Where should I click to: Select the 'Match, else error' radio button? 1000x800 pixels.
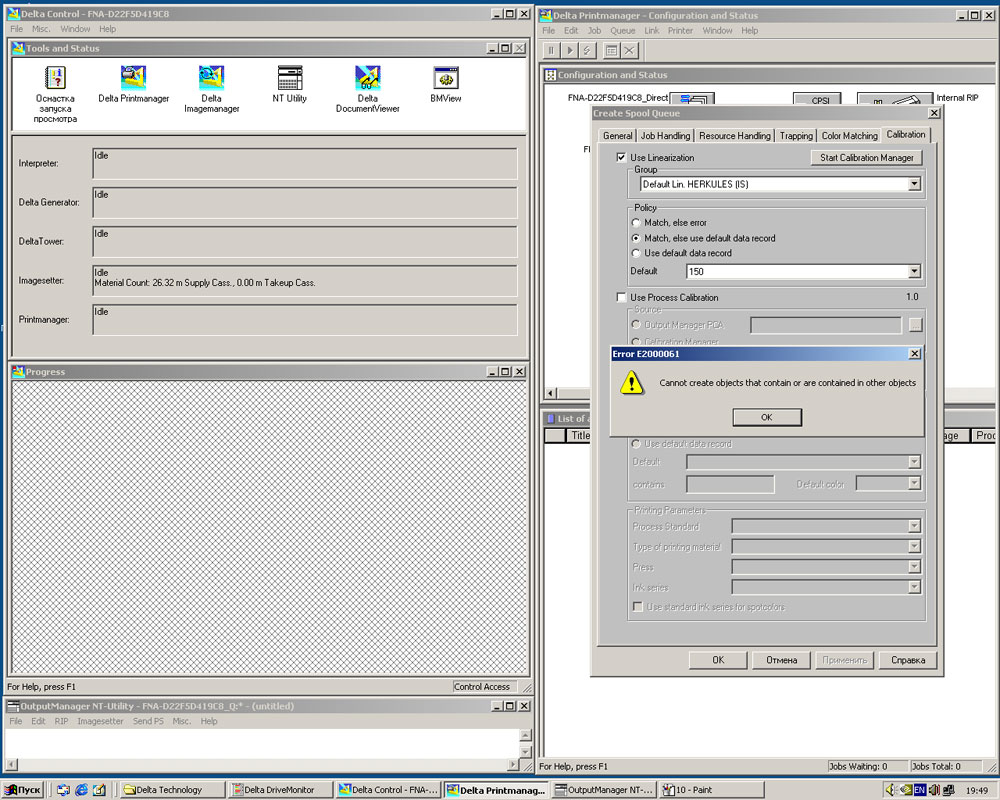[636, 223]
